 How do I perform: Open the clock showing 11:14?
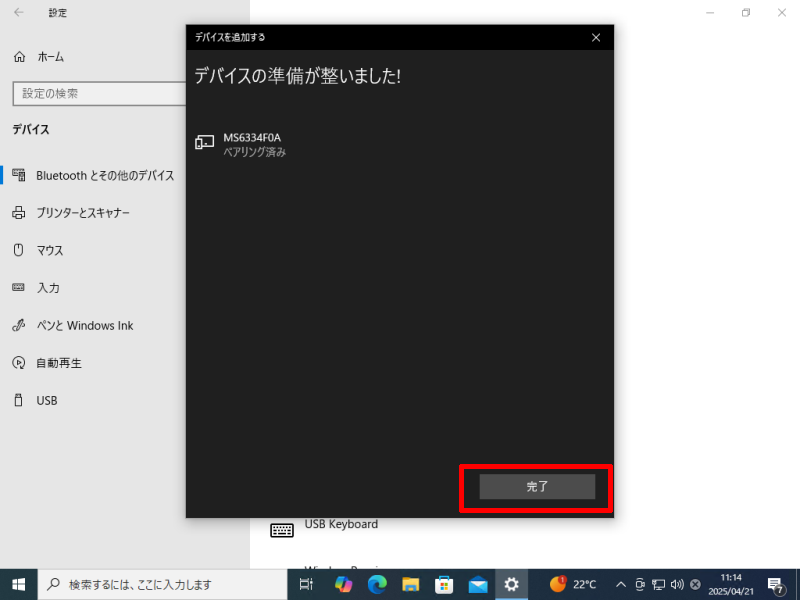tap(731, 585)
